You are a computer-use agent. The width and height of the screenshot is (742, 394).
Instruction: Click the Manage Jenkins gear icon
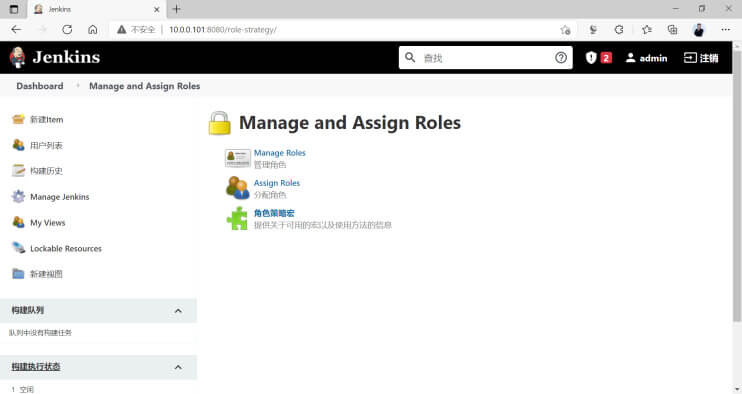pos(18,196)
